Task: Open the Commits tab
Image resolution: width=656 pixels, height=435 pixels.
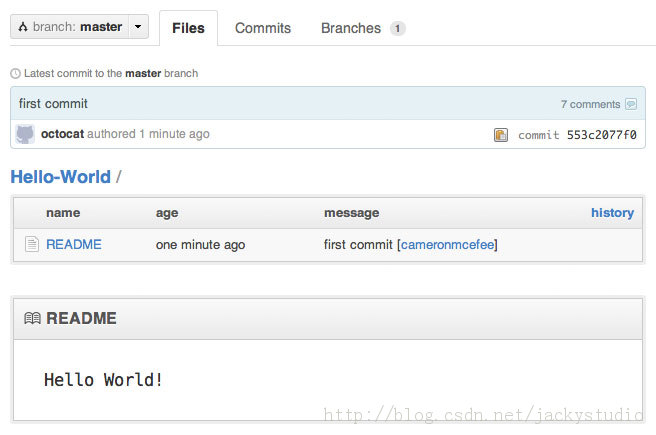Action: click(x=263, y=28)
